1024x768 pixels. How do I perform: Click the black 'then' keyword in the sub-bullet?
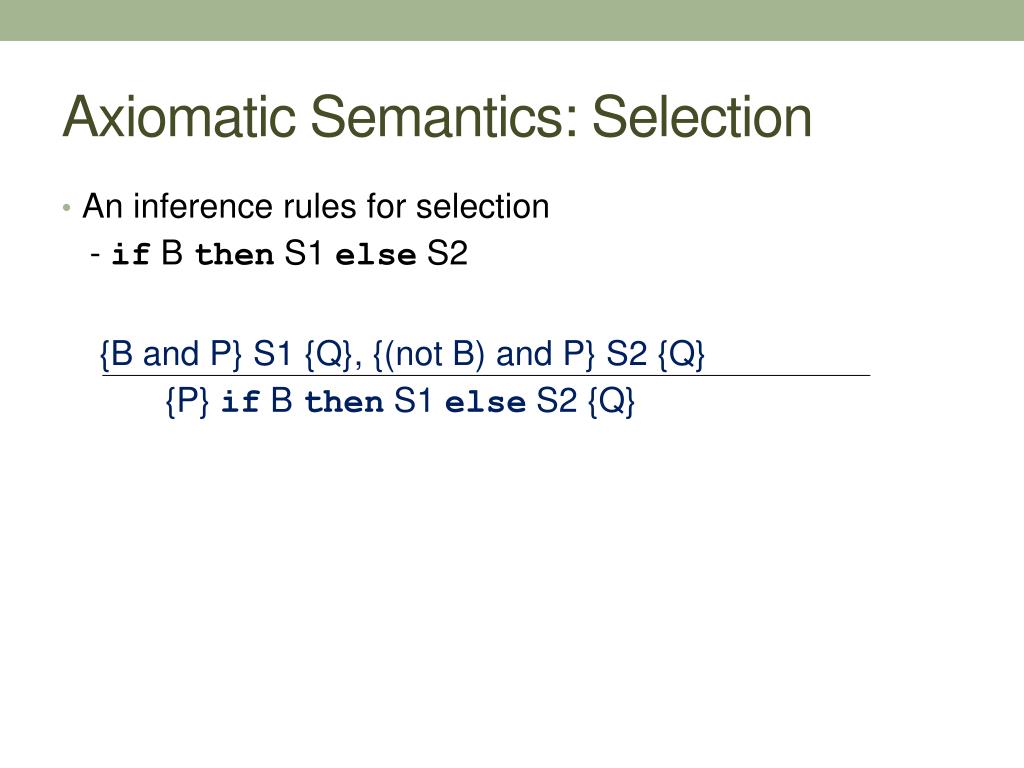pyautogui.click(x=234, y=253)
